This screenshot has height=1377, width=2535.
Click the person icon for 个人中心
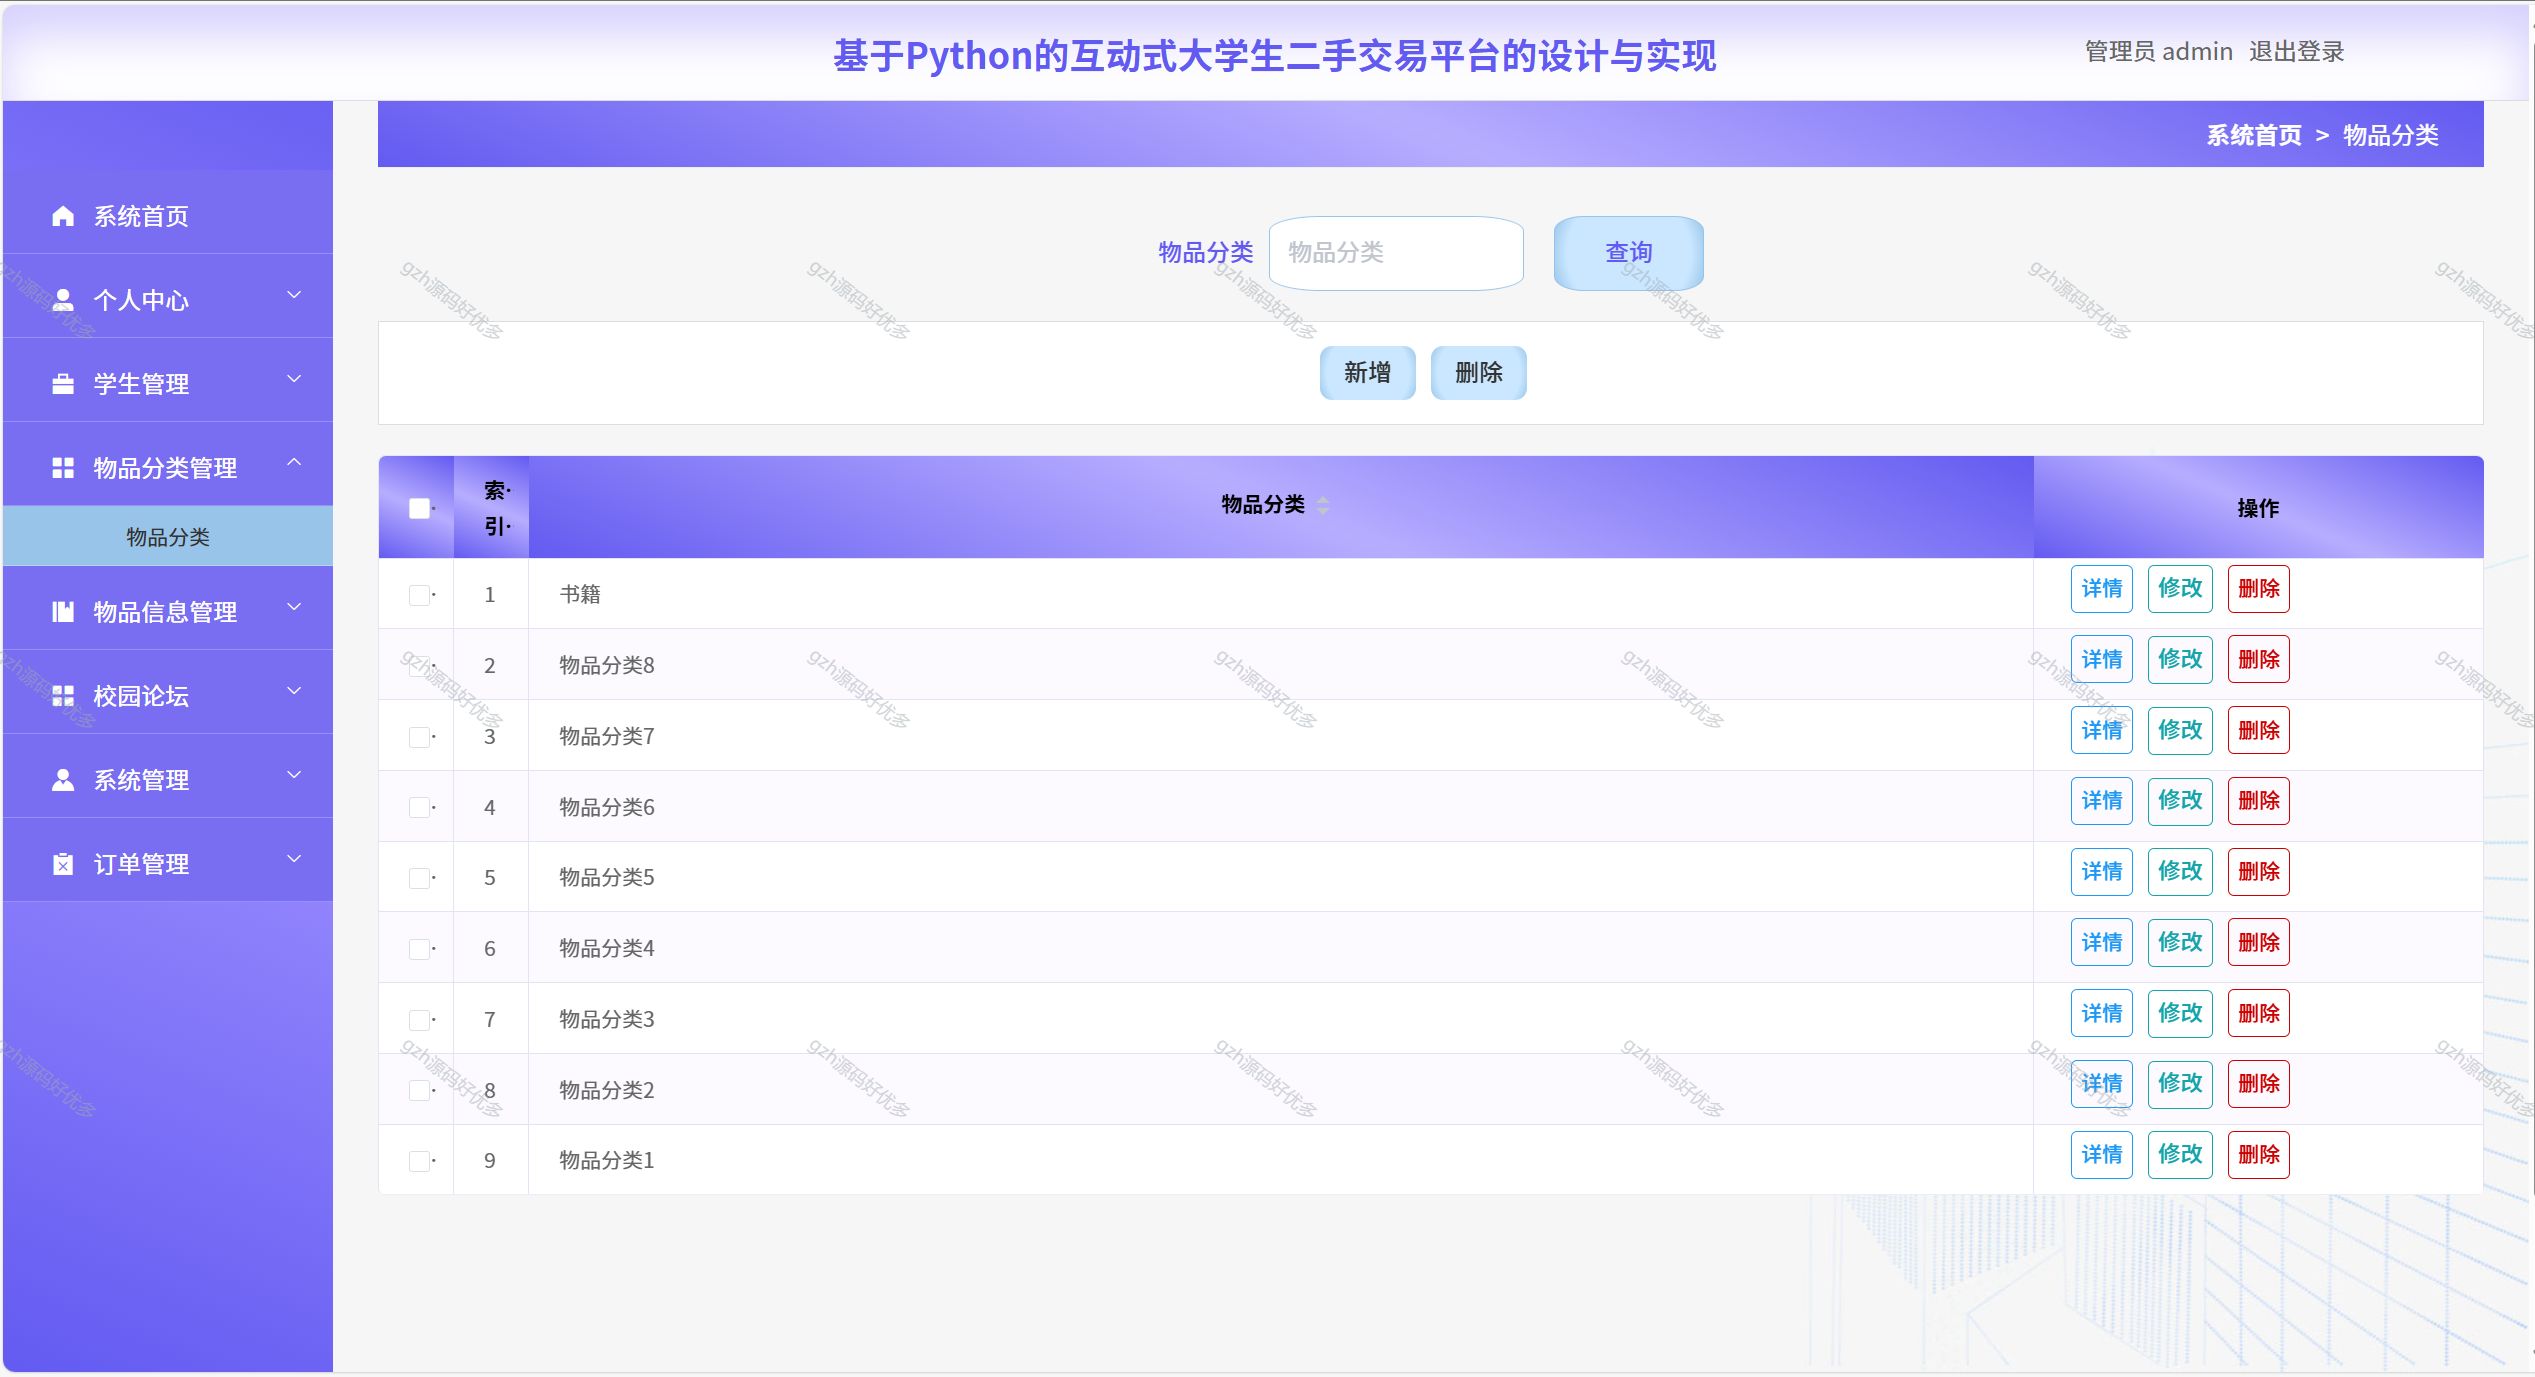coord(63,300)
